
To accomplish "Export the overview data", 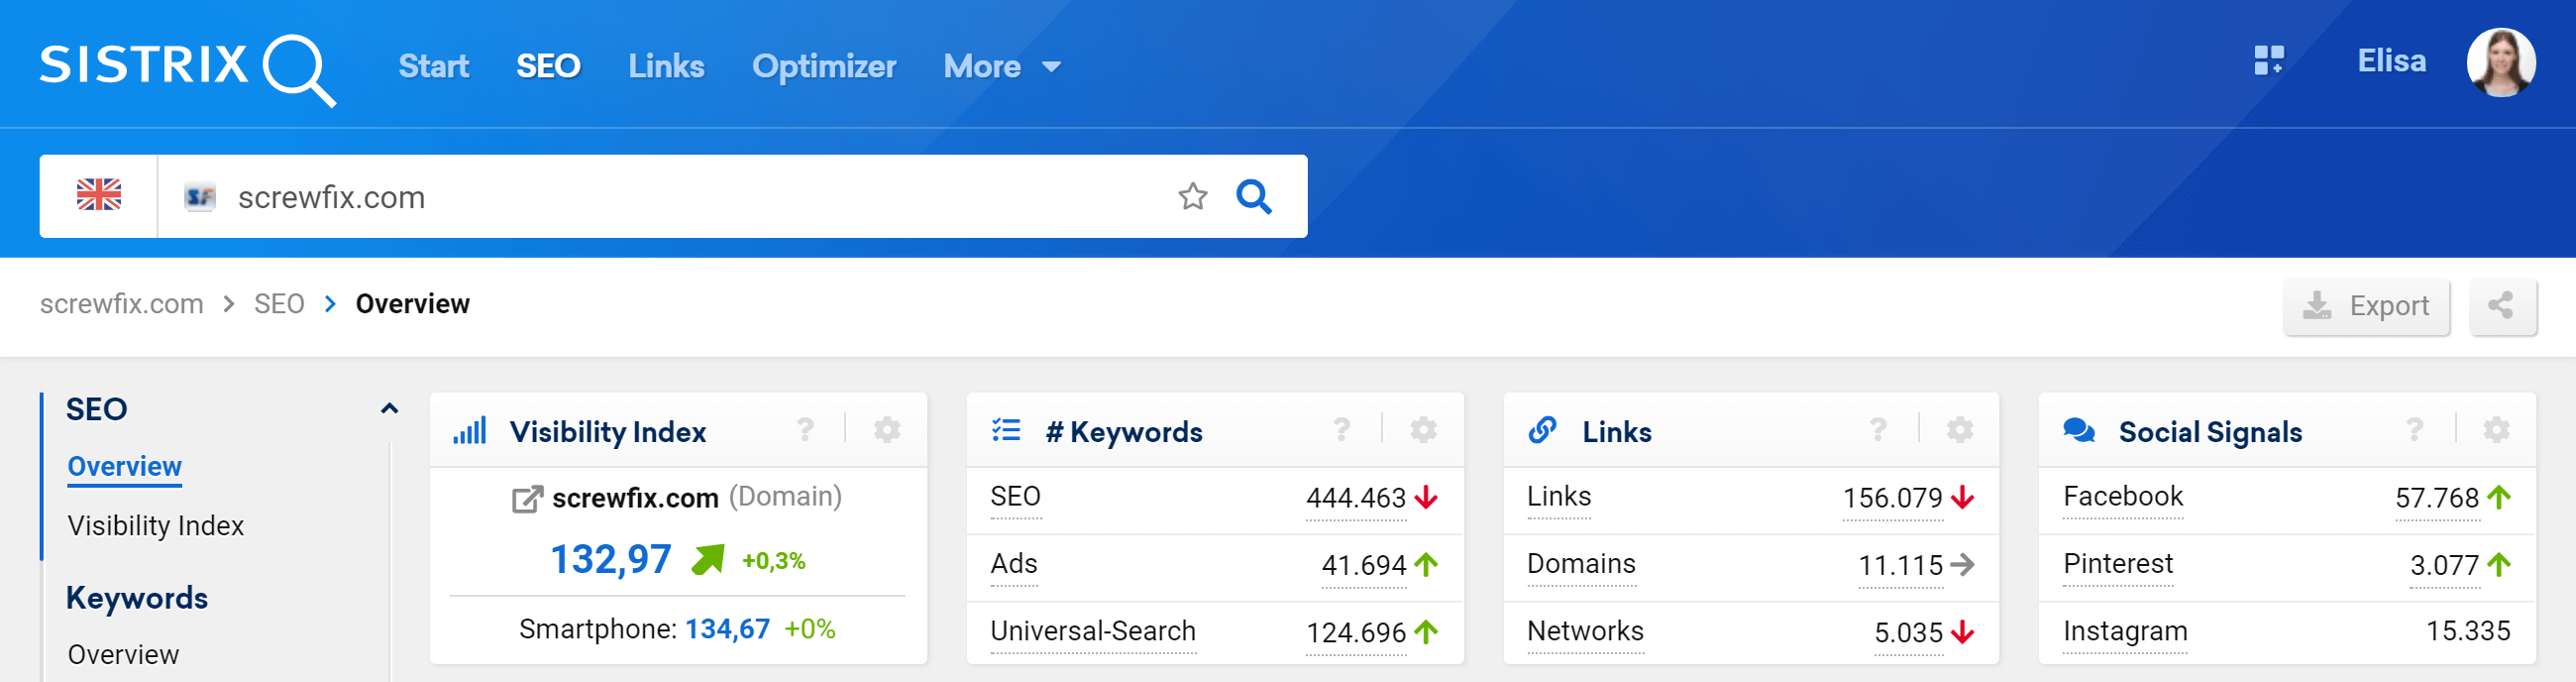I will click(2366, 306).
